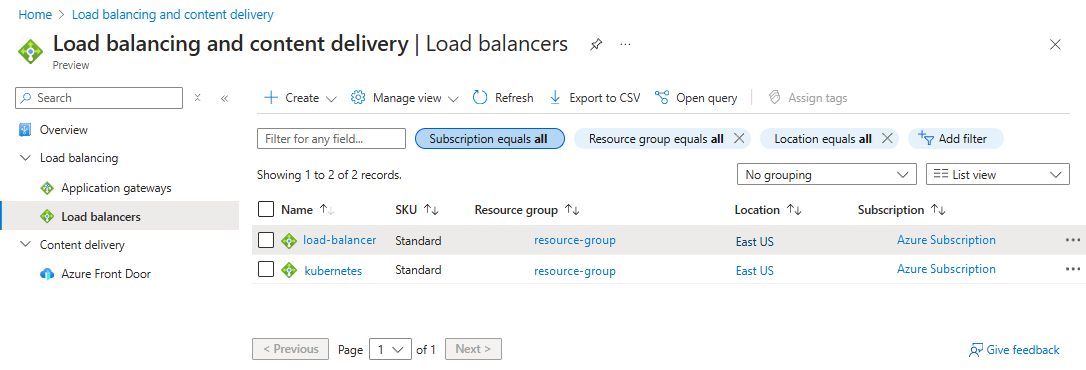Export the list to CSV
This screenshot has height=370, width=1086.
[x=594, y=98]
